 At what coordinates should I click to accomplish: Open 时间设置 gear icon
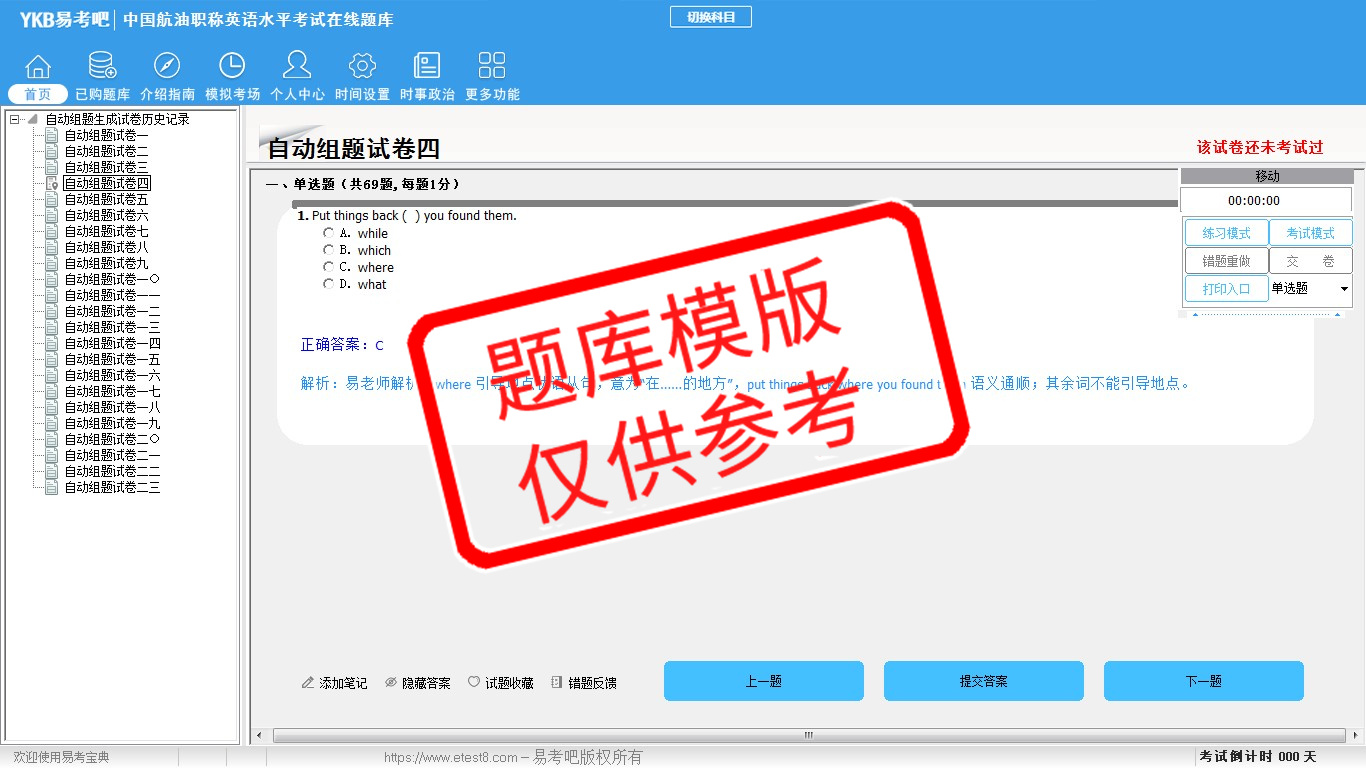(362, 67)
